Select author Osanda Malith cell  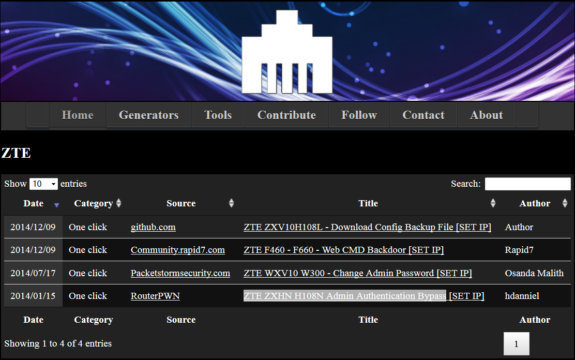tap(534, 273)
